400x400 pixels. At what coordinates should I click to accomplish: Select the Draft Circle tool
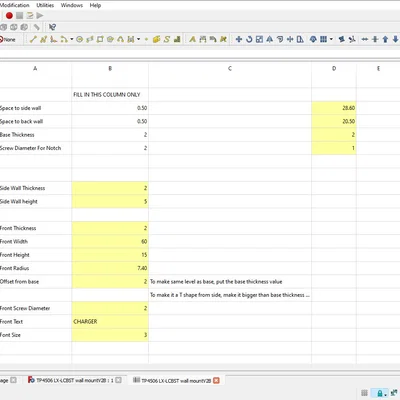click(x=79, y=39)
